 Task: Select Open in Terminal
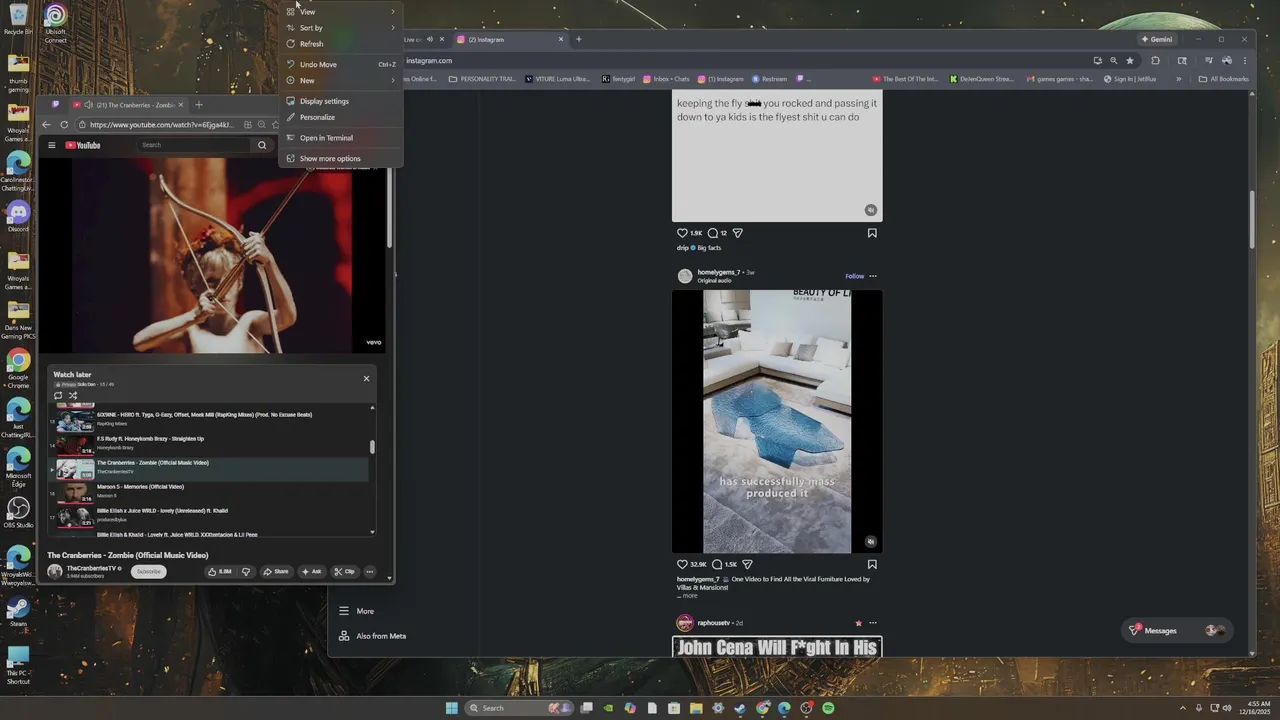(x=340, y=138)
